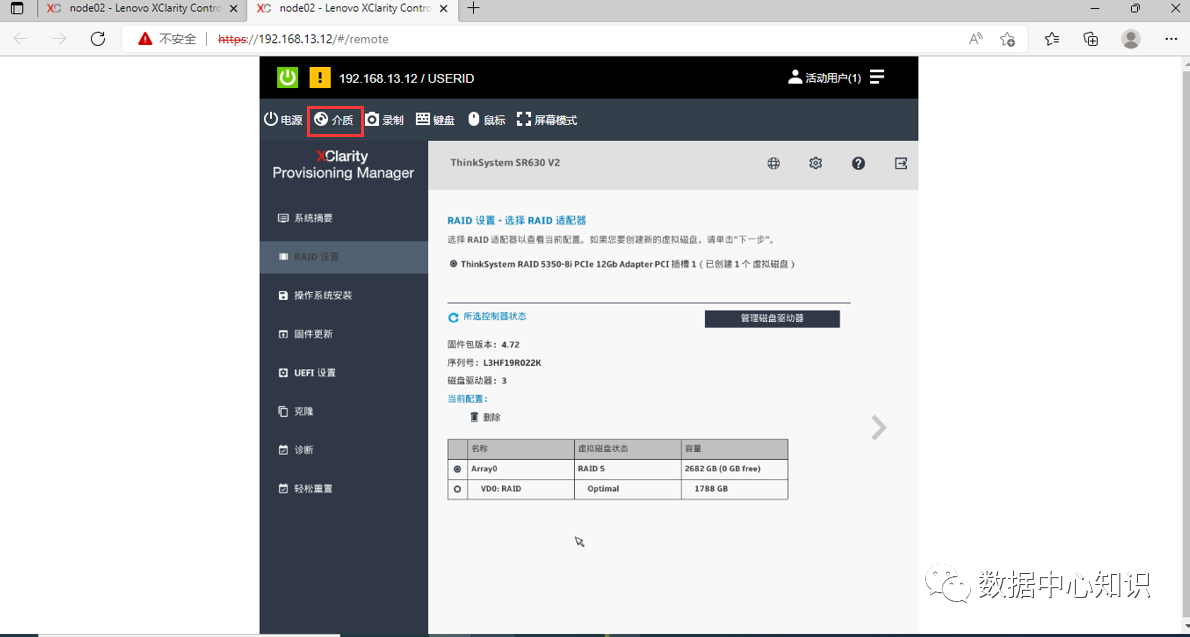Open the 键盘 keyboard menu
1190x637 pixels.
tap(436, 120)
